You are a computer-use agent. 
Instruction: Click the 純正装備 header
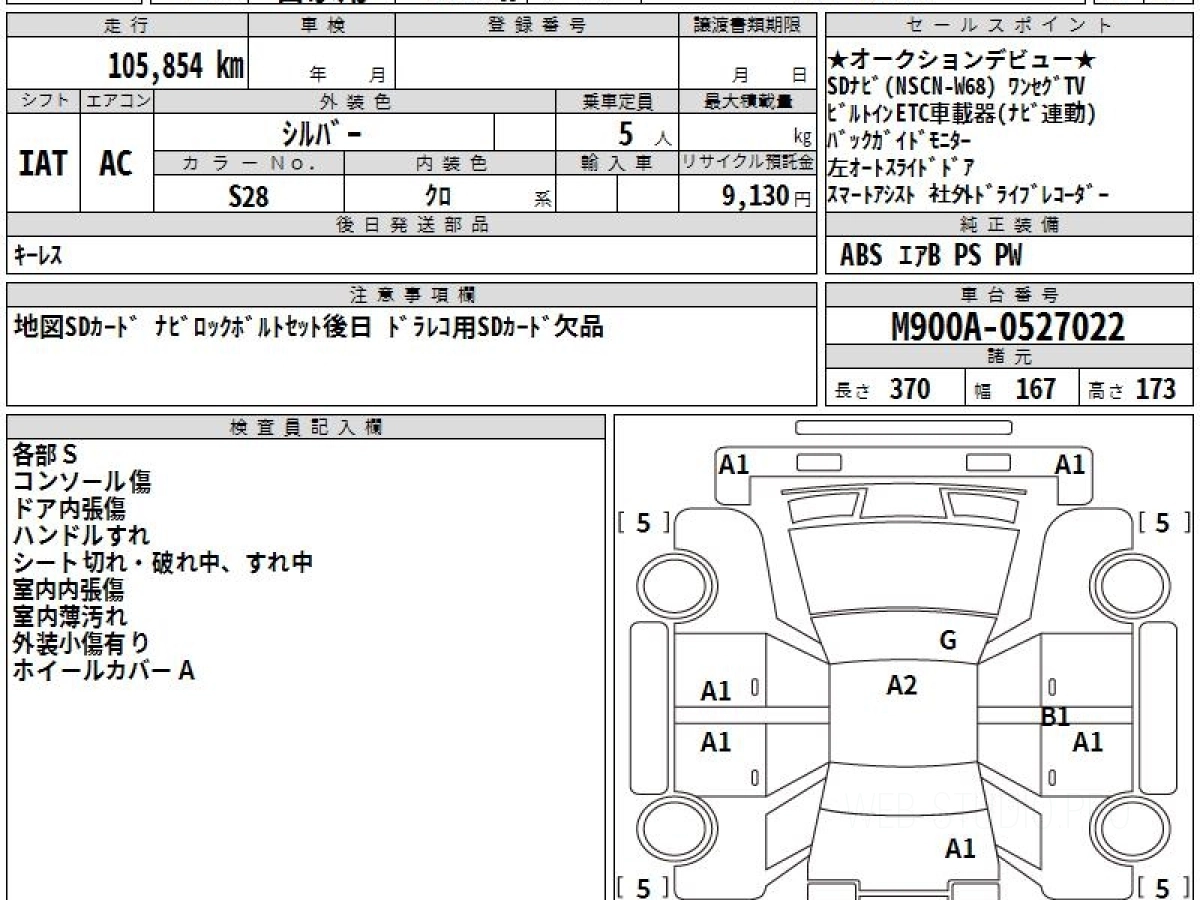tap(1010, 225)
